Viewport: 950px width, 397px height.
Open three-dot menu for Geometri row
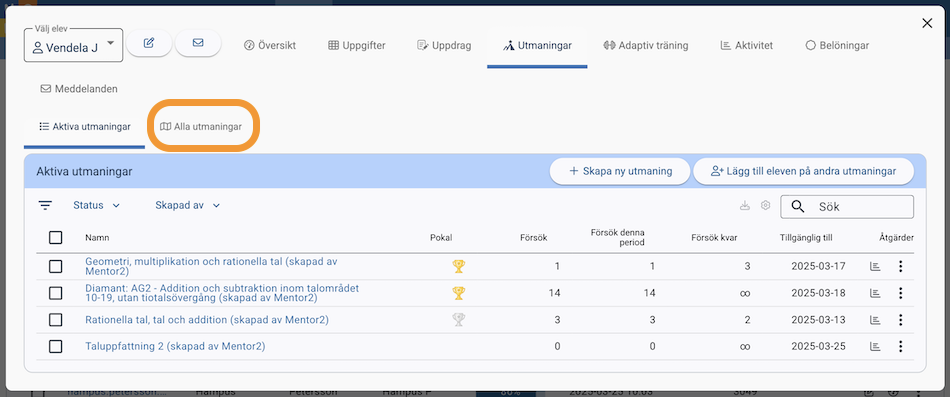tap(901, 266)
